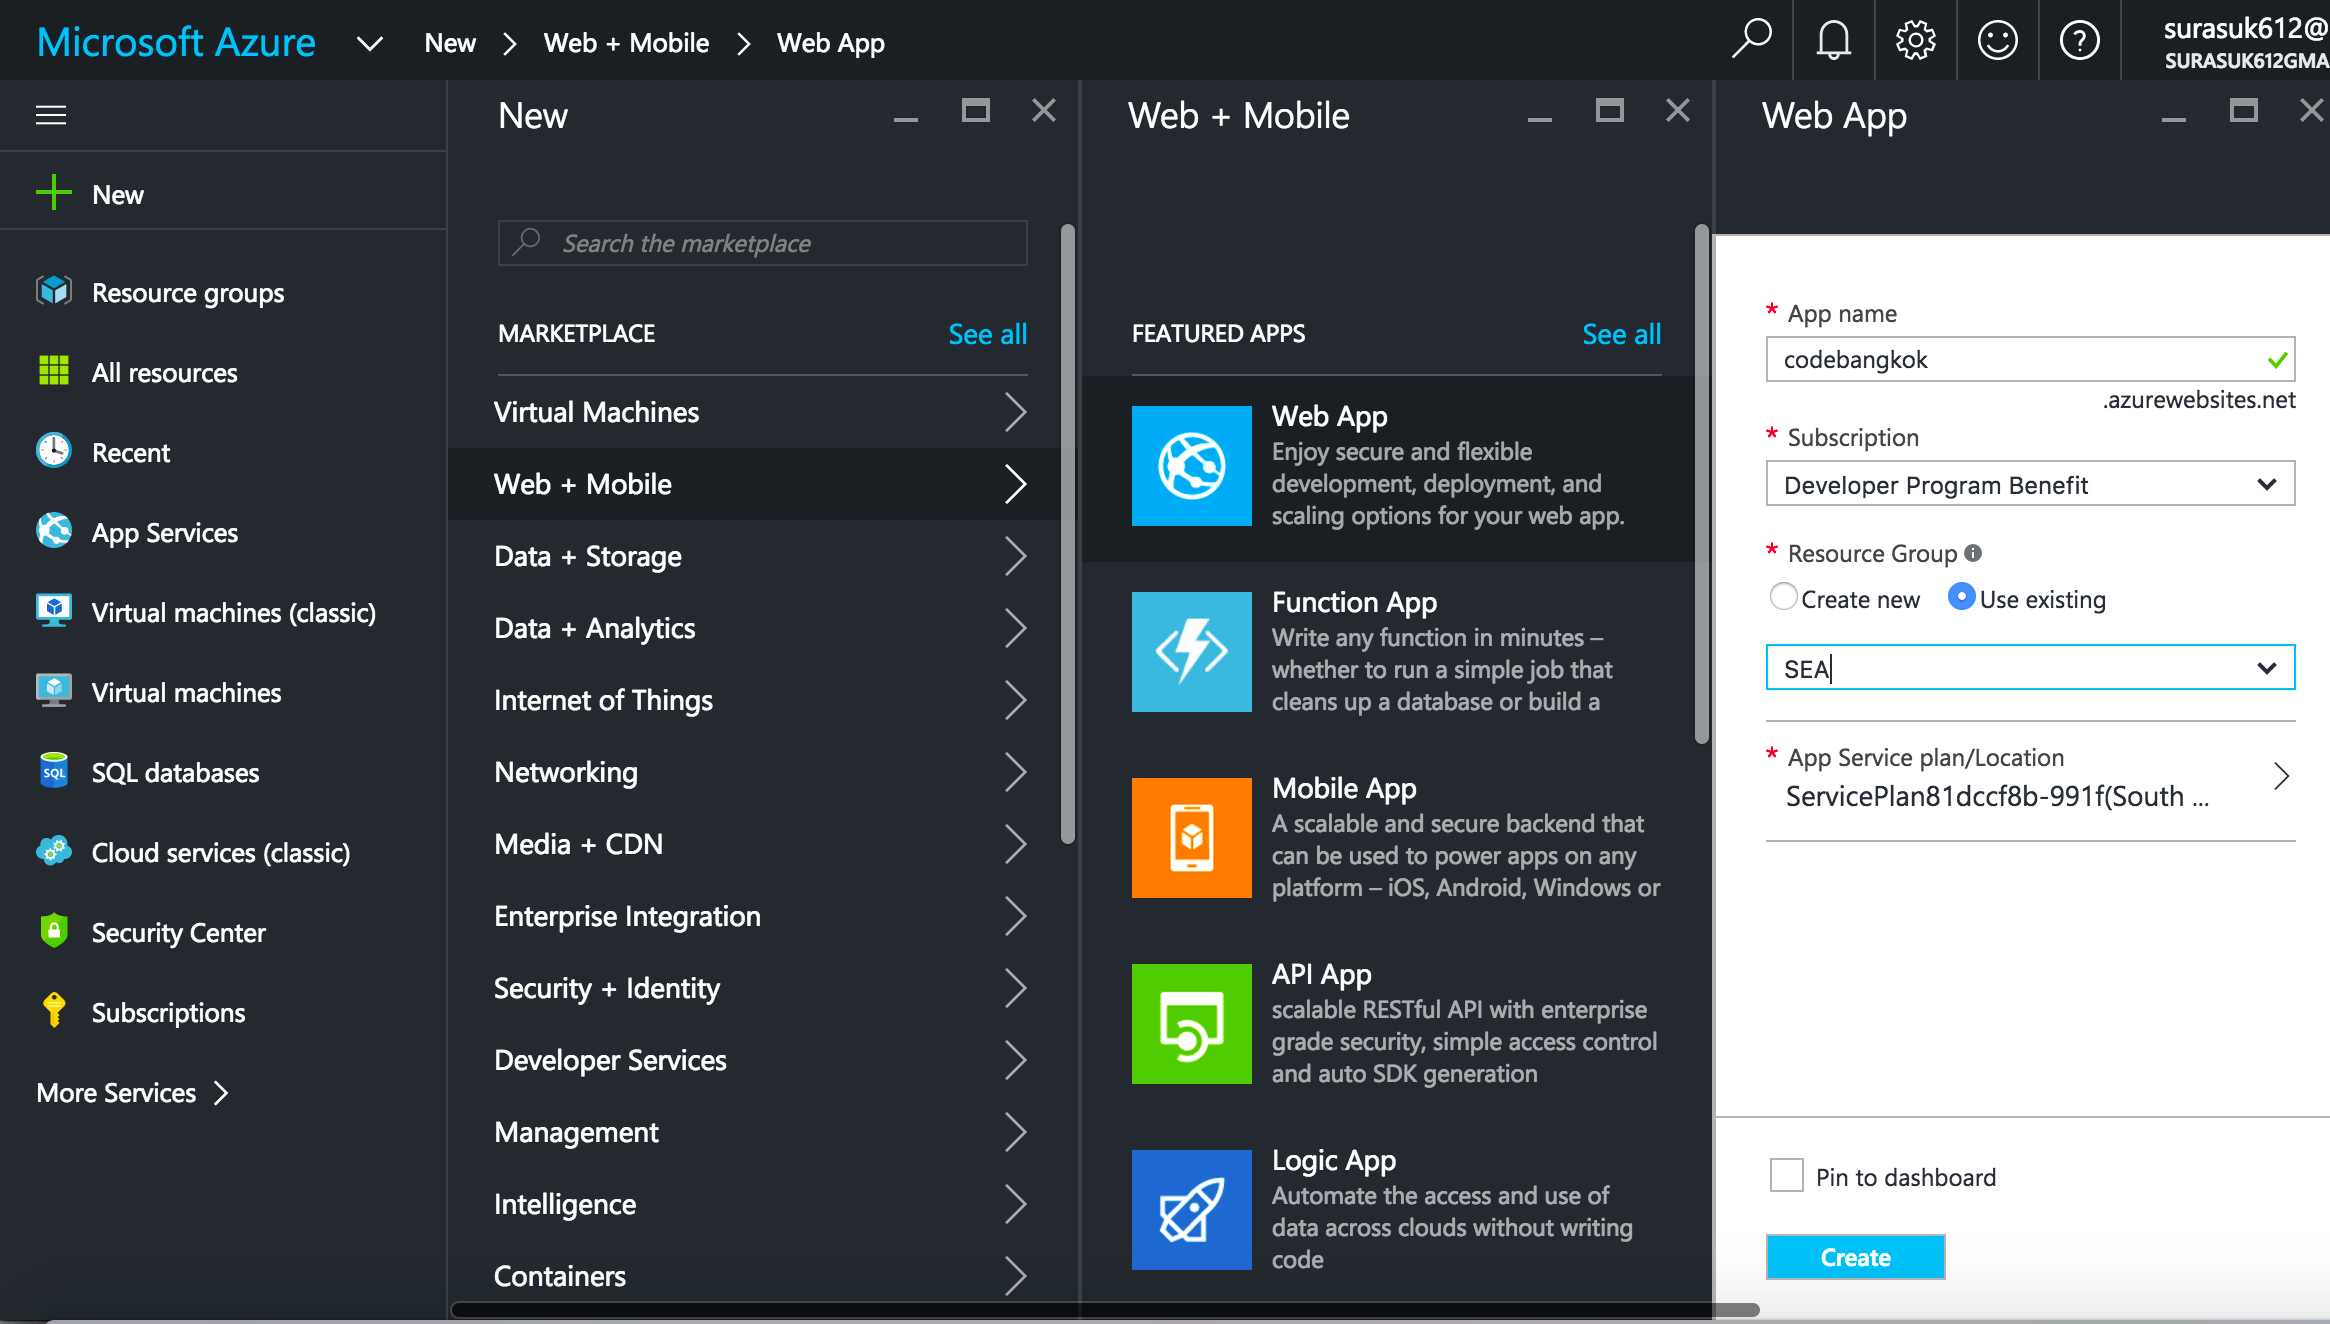Click See all next to FEATURED APPS
Viewport: 2330px width, 1324px height.
pos(1621,334)
